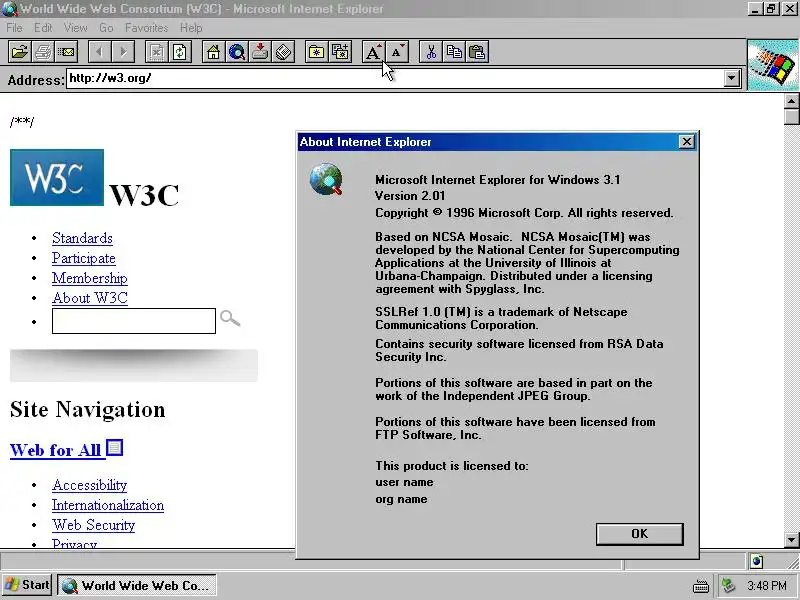Click the Back arrow toolbar button
Viewport: 800px width, 600px height.
[x=99, y=52]
